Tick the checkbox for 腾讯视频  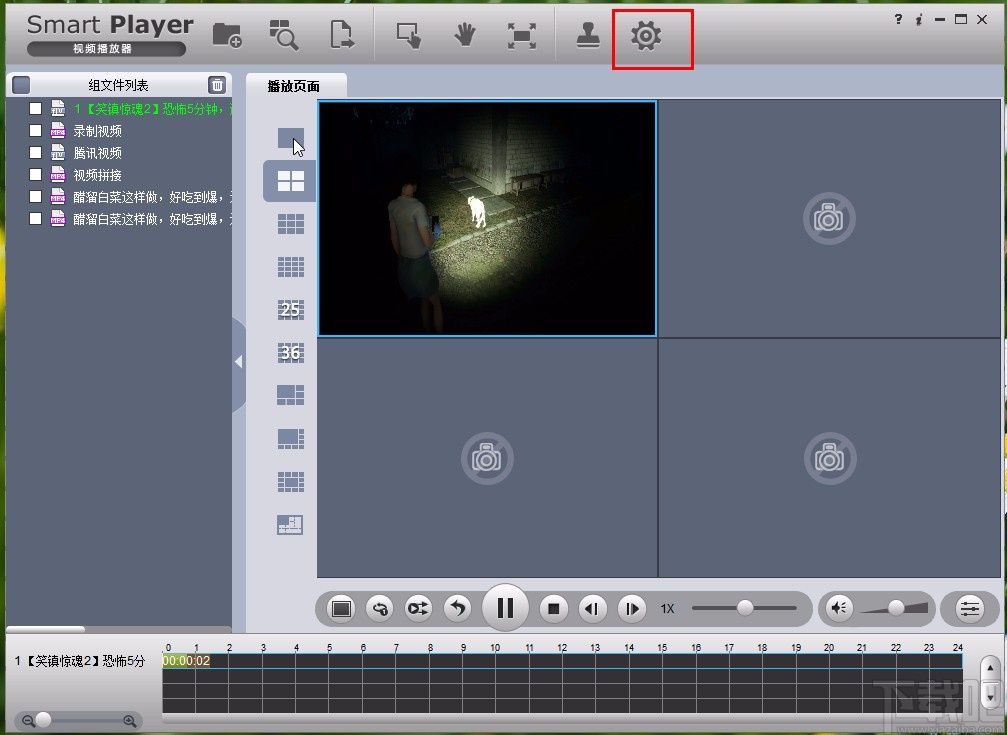pyautogui.click(x=36, y=153)
